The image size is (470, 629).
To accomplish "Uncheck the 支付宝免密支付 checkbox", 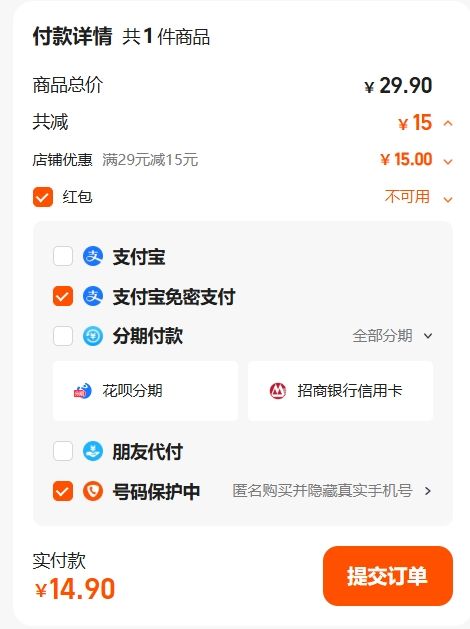I will point(63,296).
